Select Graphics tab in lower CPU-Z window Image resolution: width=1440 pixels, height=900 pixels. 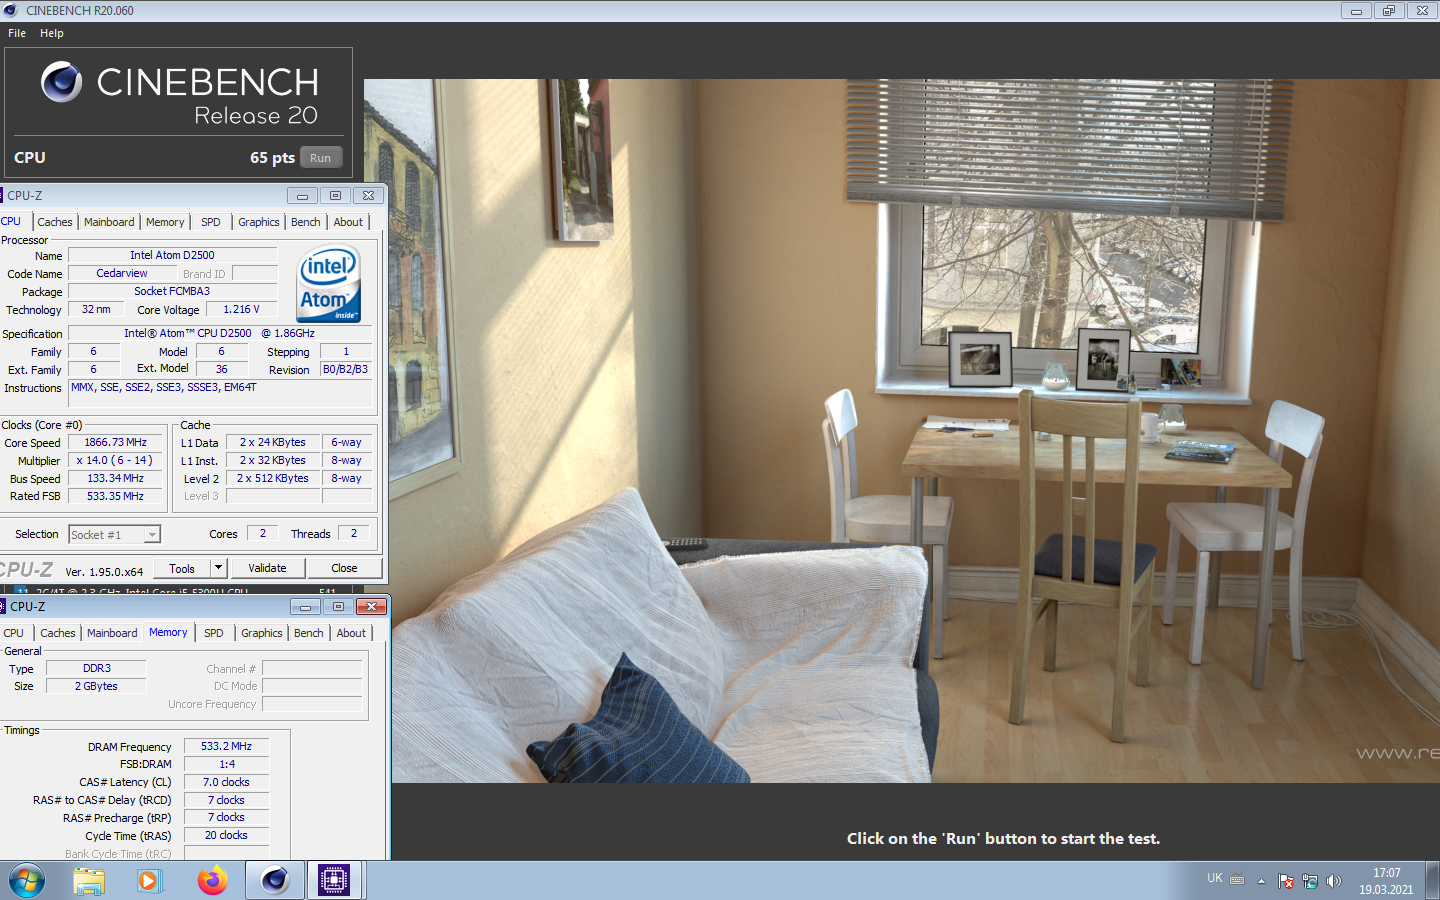click(x=262, y=633)
